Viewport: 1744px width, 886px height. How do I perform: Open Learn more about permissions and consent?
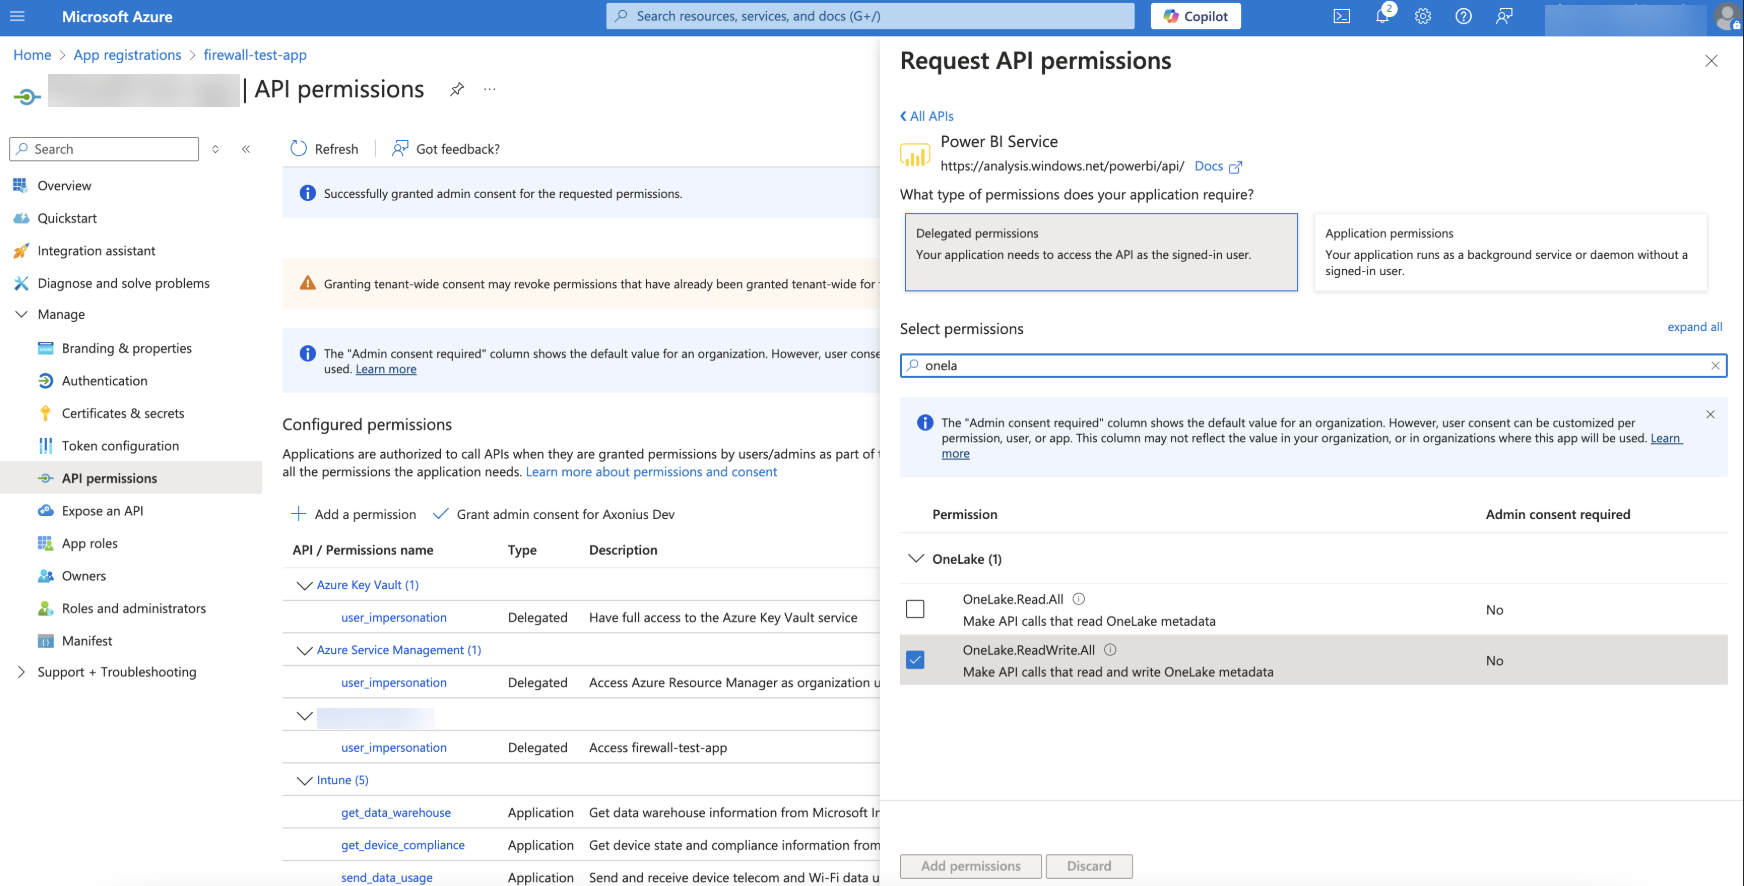tap(651, 472)
